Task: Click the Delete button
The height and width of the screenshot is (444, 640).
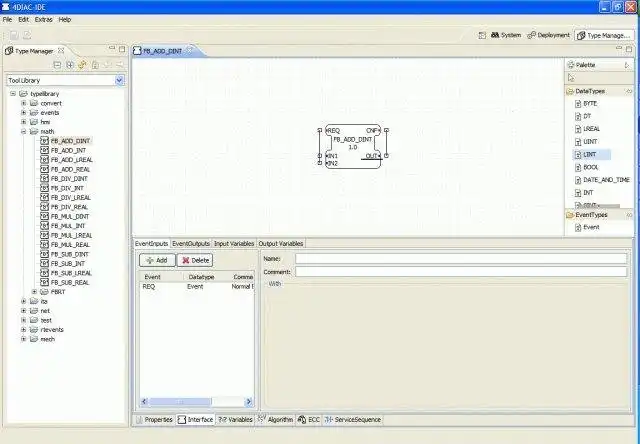Action: 195,260
